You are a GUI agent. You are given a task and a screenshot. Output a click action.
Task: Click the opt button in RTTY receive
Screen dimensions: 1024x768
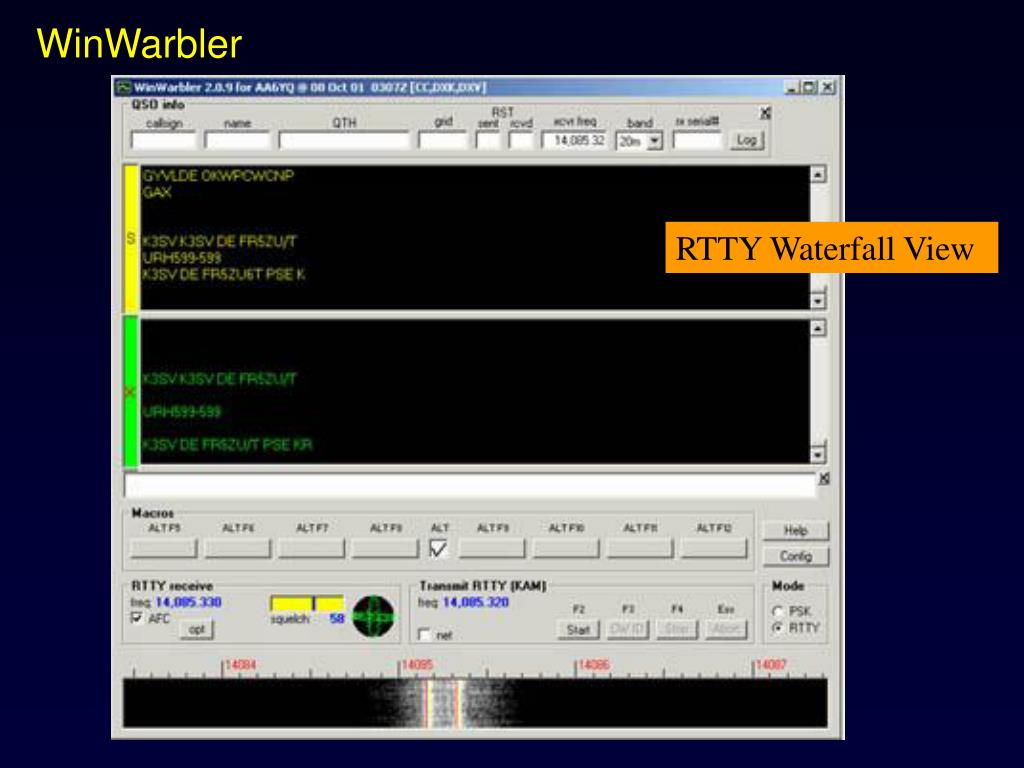197,630
